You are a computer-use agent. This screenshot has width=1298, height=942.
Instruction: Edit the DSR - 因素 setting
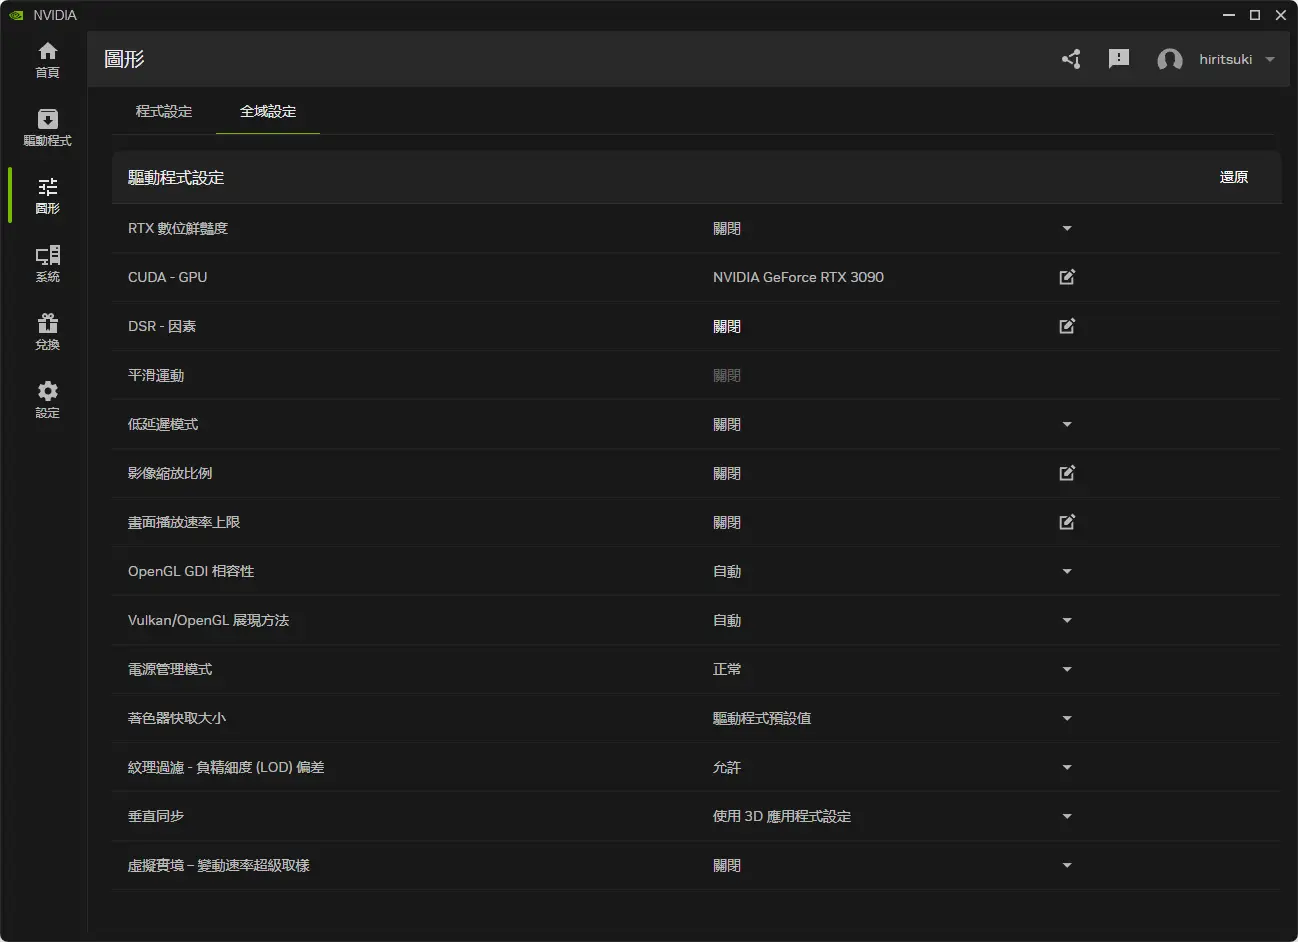tap(1067, 326)
